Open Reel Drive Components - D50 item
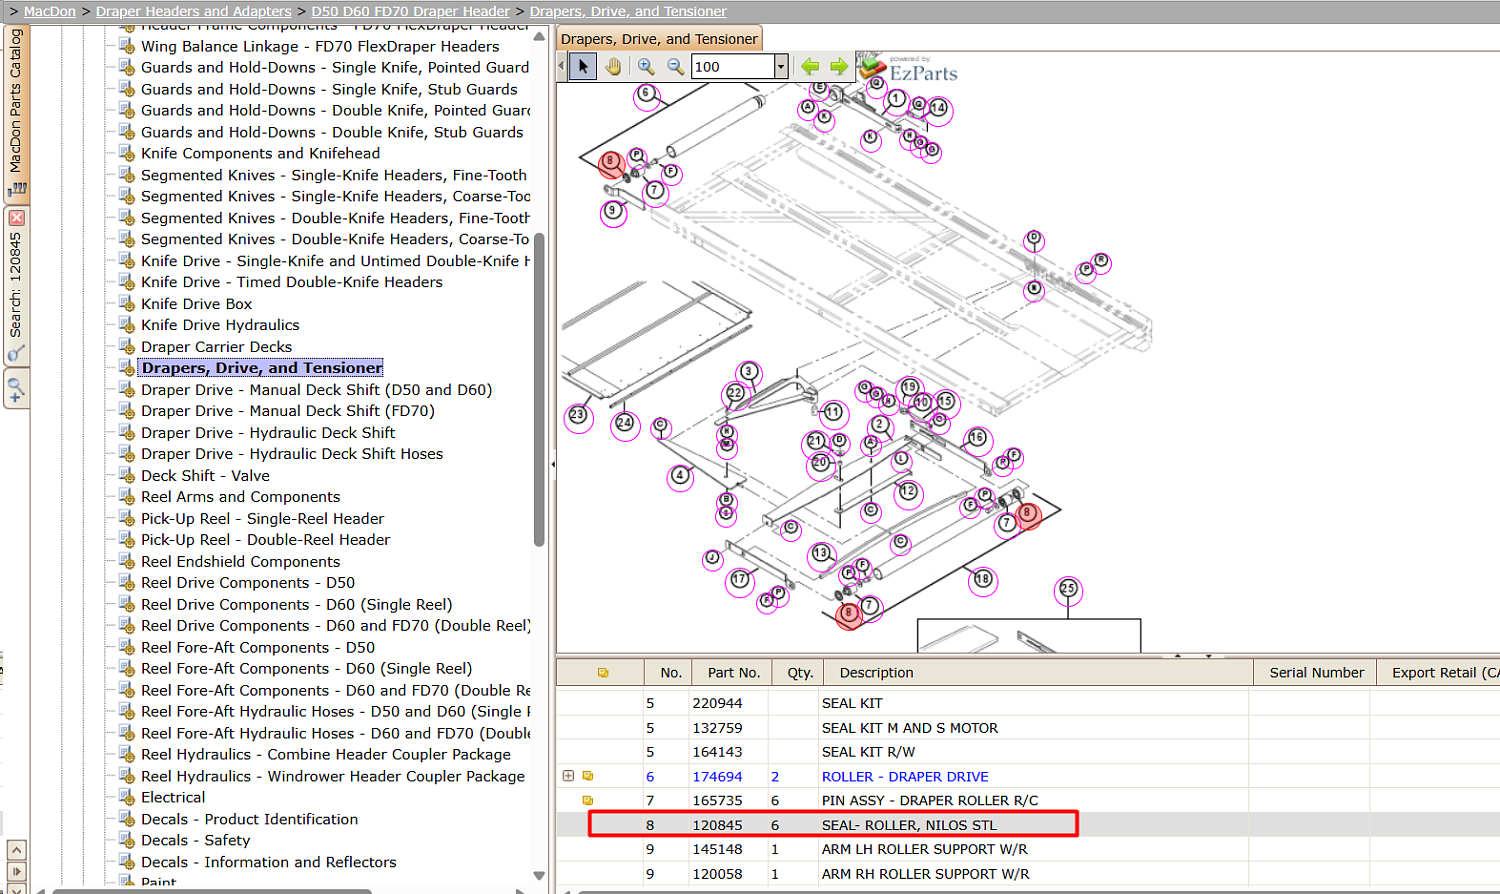 (248, 583)
